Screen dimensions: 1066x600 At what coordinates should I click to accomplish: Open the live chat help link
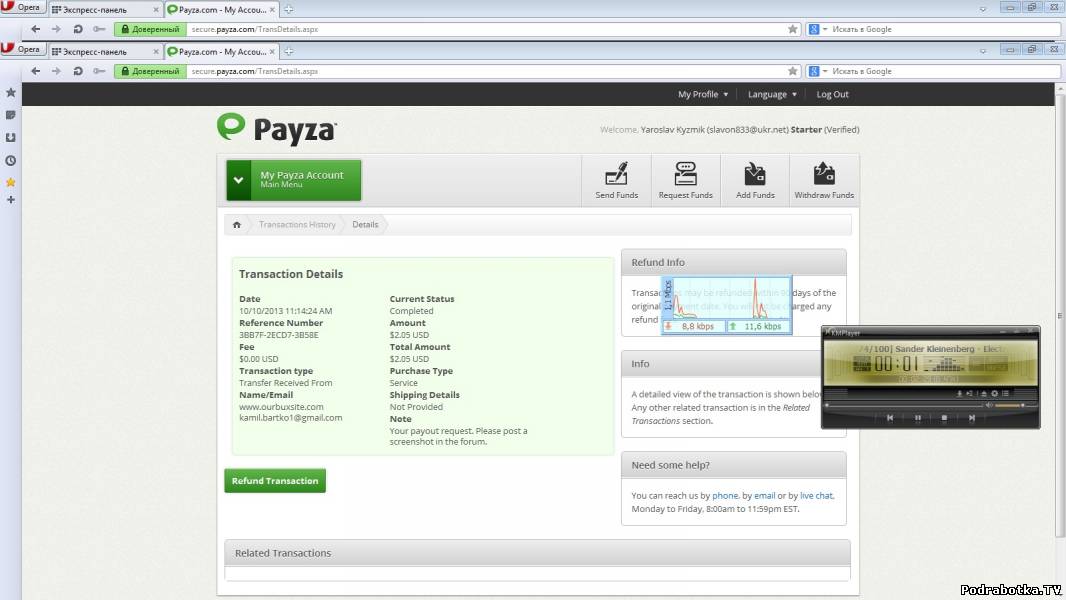pos(816,495)
